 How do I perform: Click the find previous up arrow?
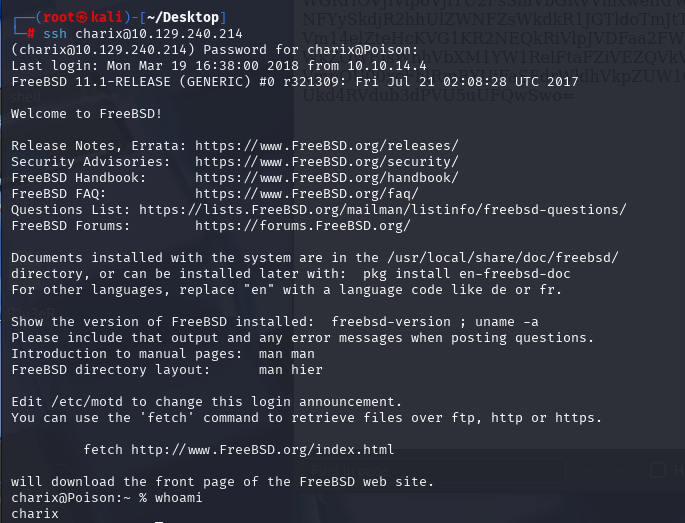(589, 470)
